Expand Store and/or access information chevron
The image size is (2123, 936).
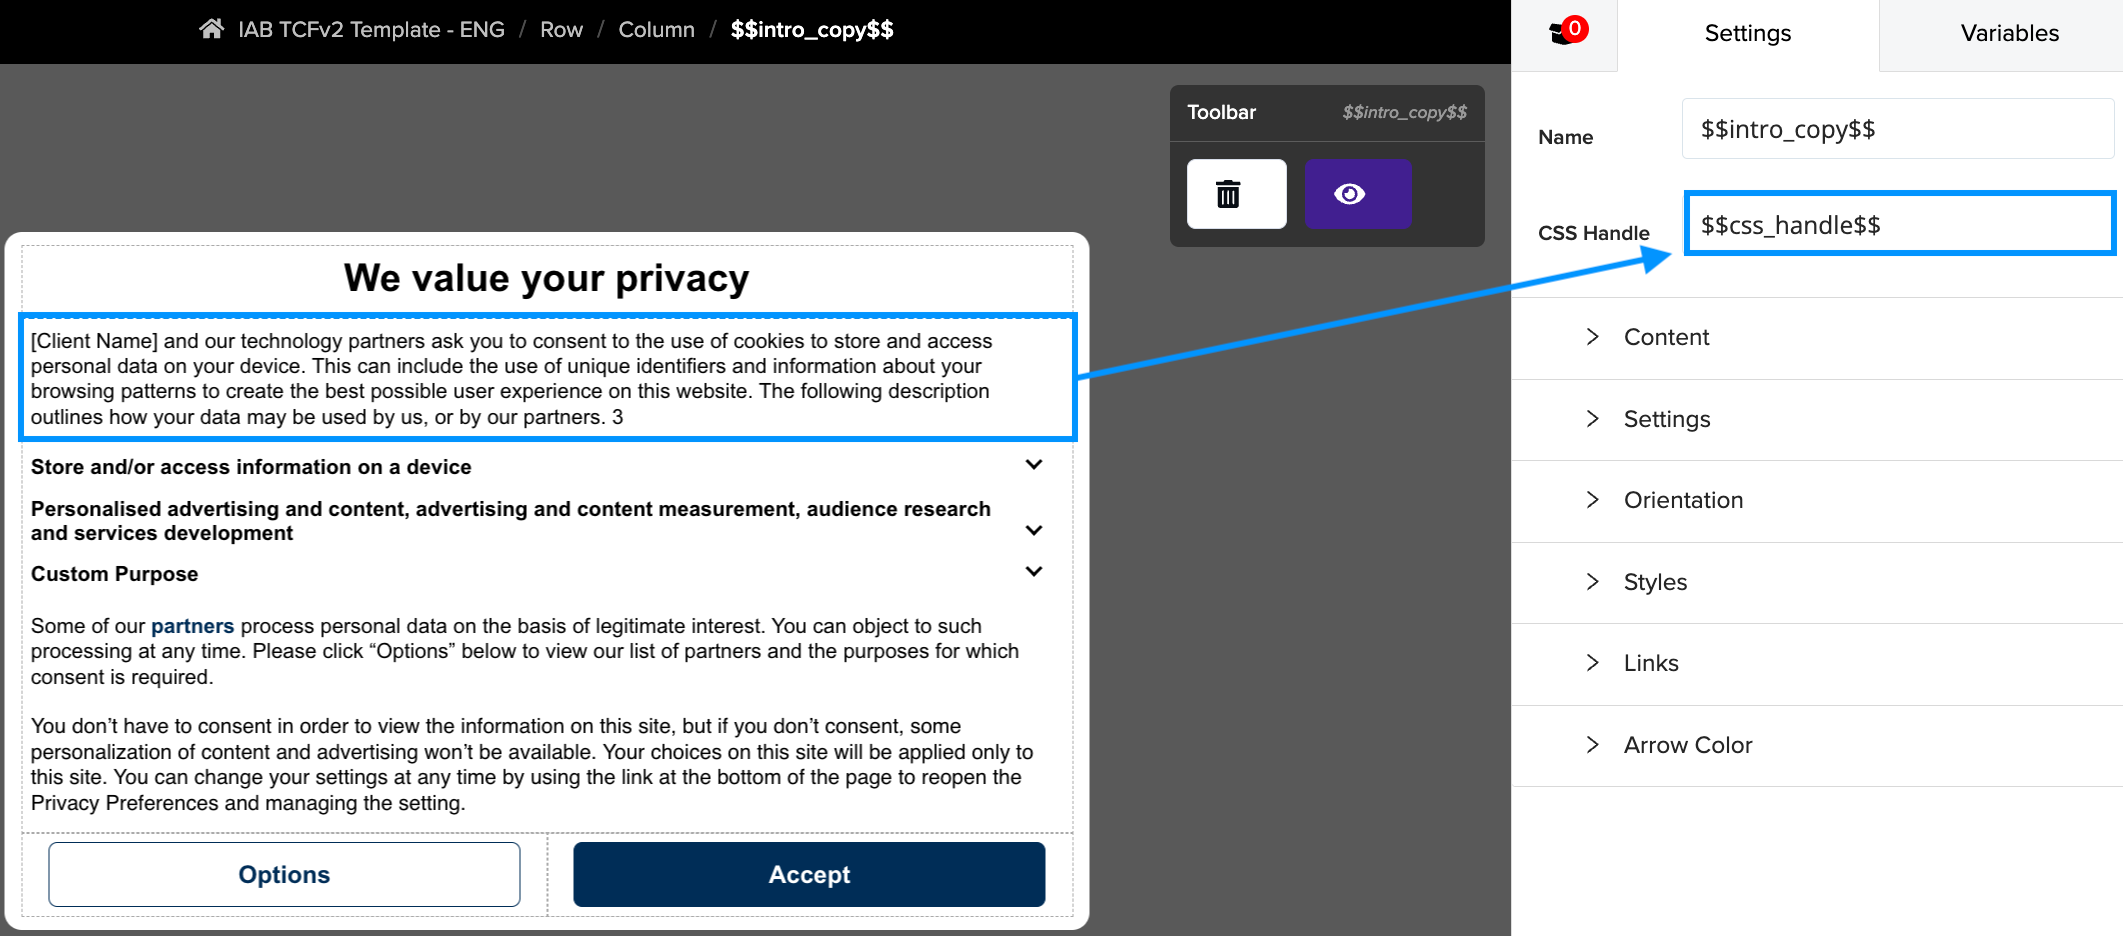click(1034, 465)
